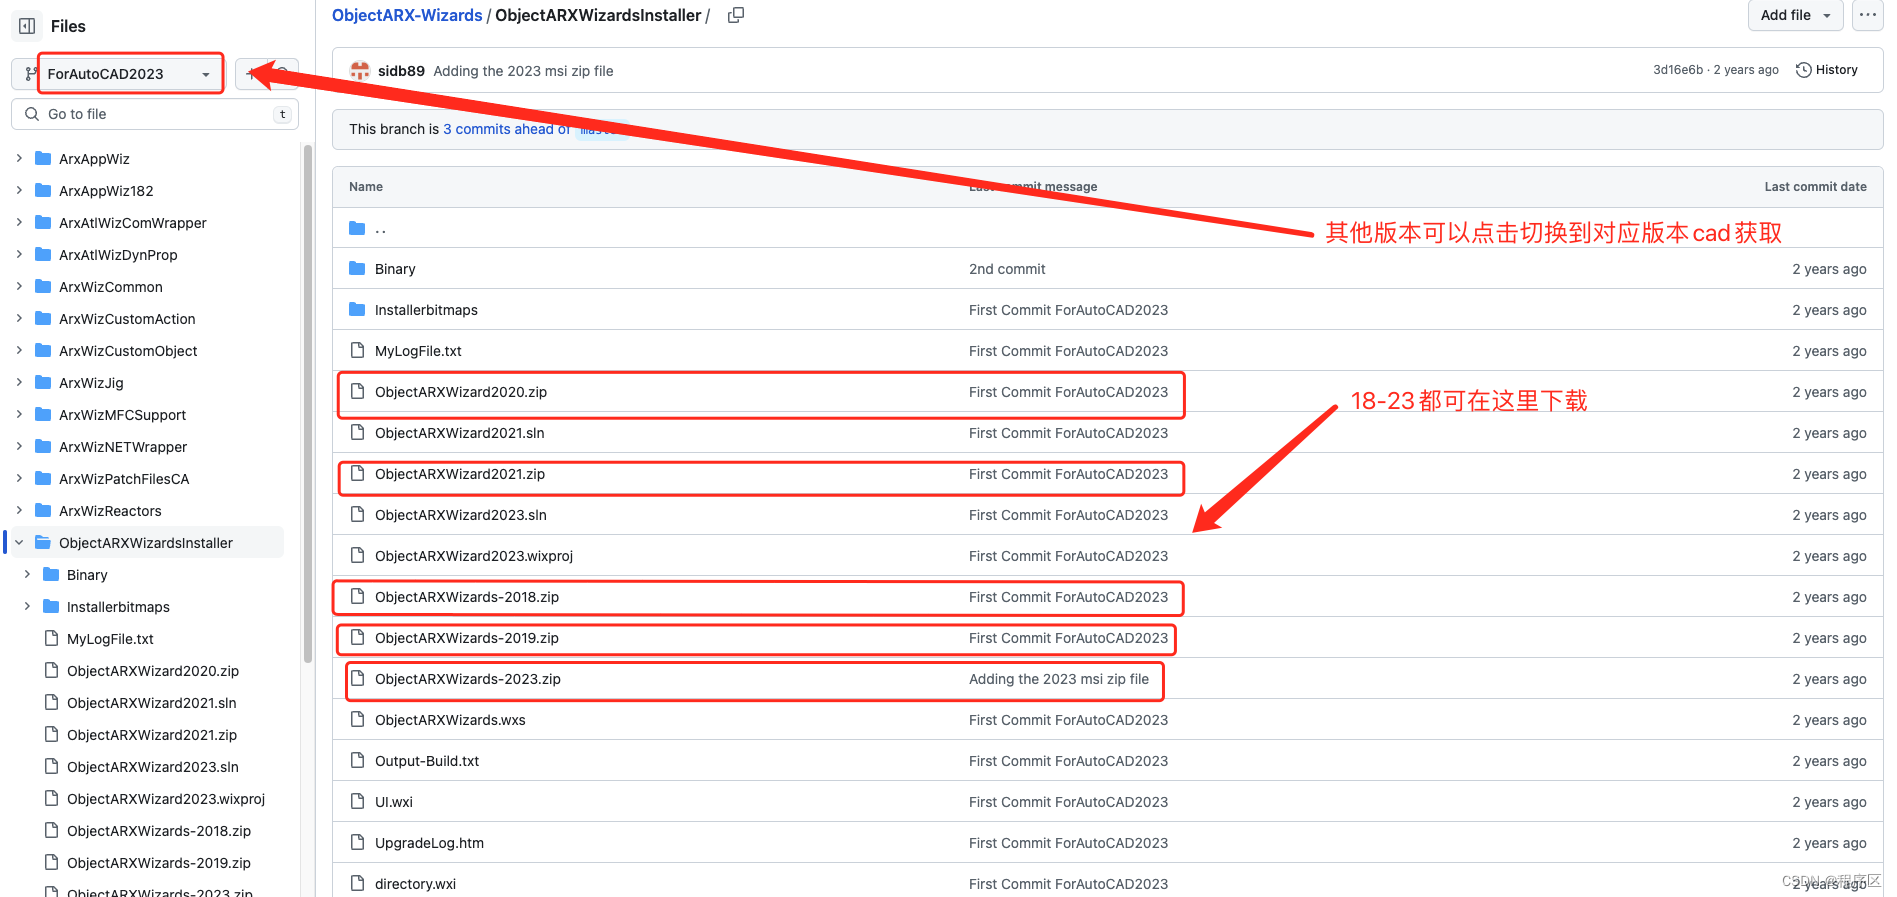
Task: Open '2nd commit' message for Binary
Action: point(1007,269)
